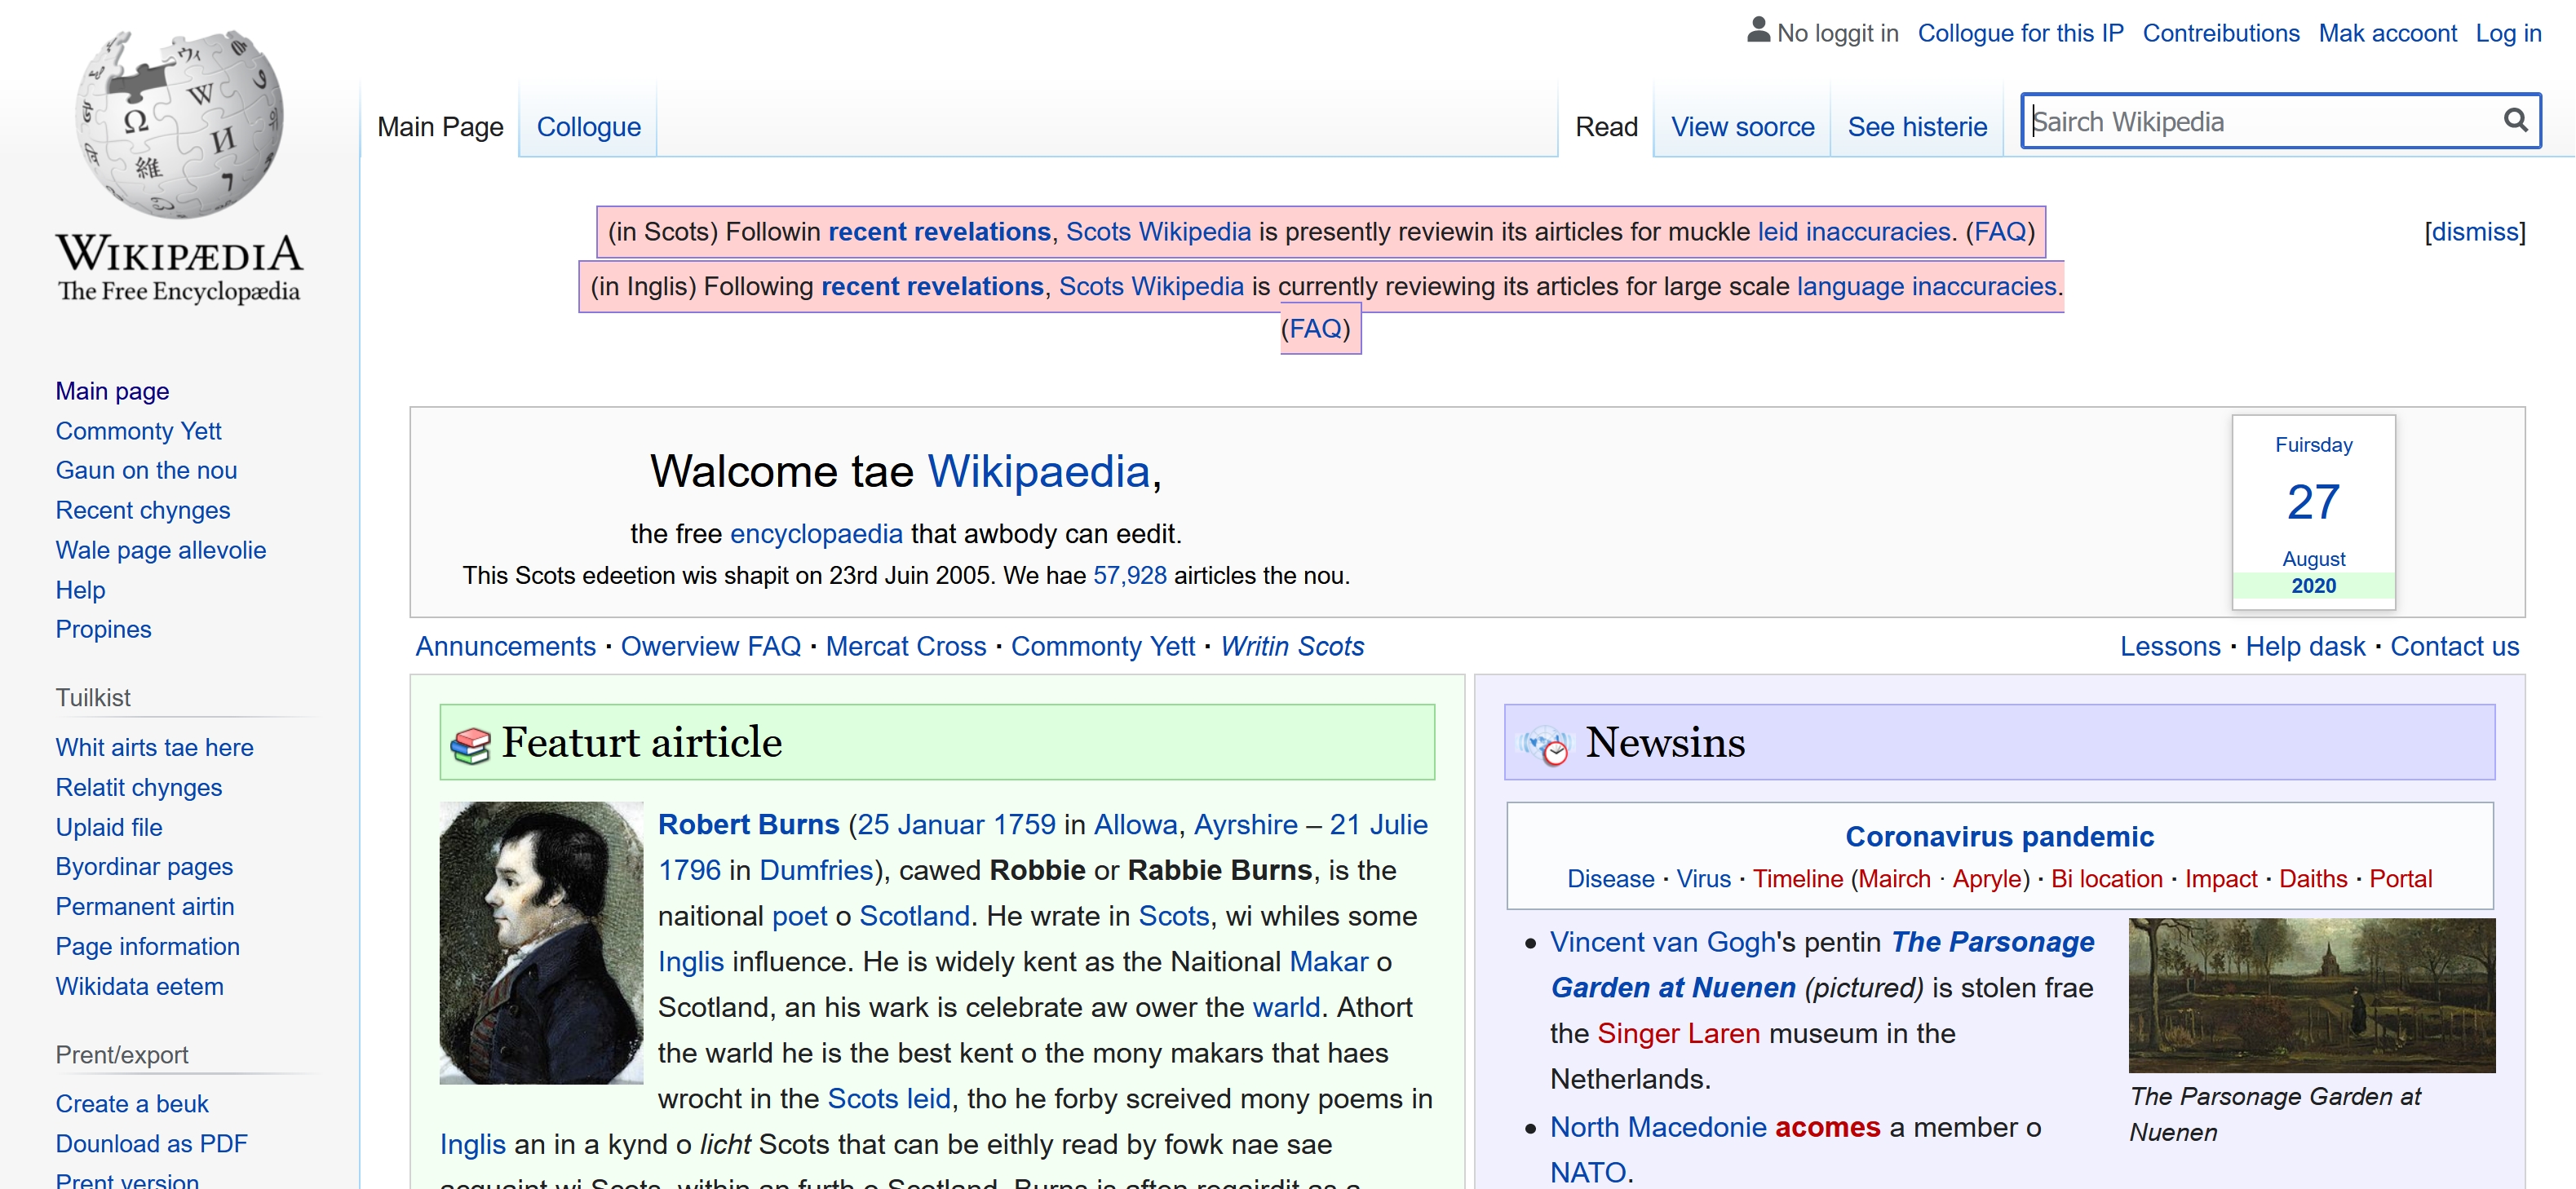Click Contact us link
Image resolution: width=2576 pixels, height=1189 pixels.
pyautogui.click(x=2454, y=646)
